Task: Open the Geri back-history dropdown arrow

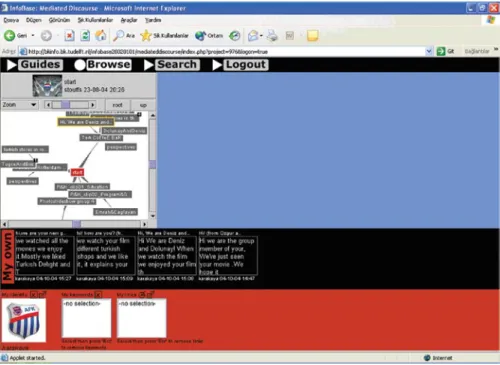Action: [33, 35]
